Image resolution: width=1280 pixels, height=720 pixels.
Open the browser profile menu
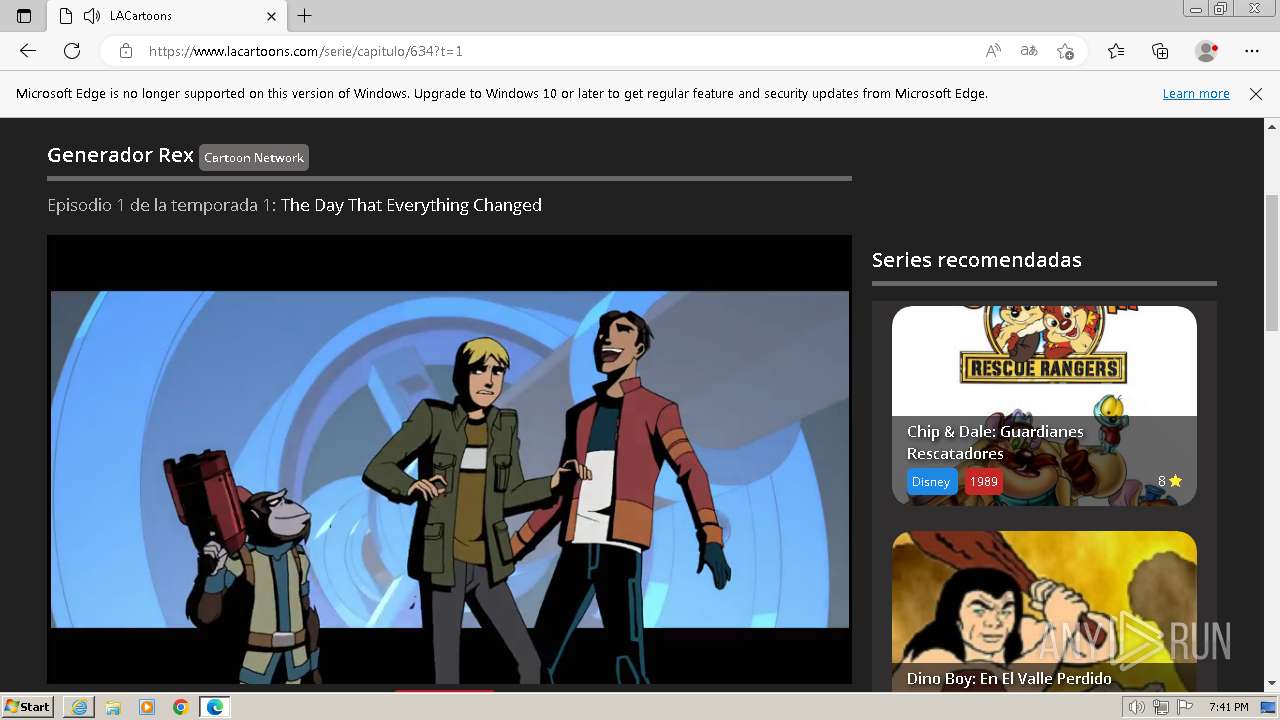tap(1207, 51)
